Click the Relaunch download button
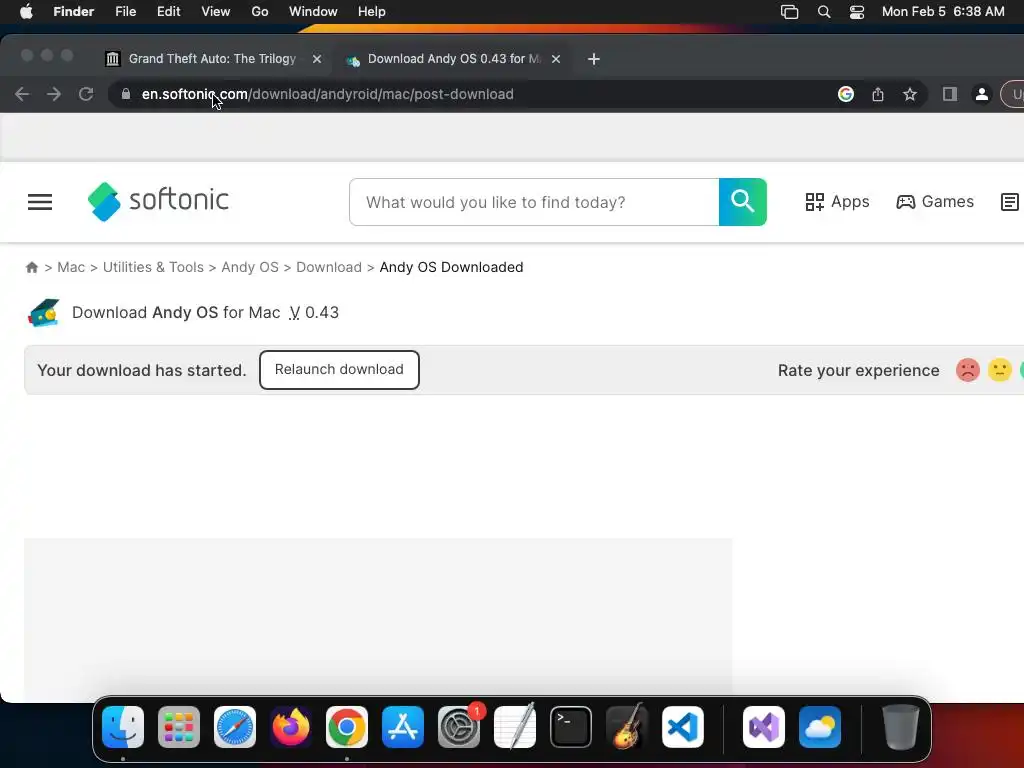The width and height of the screenshot is (1024, 768). (339, 370)
